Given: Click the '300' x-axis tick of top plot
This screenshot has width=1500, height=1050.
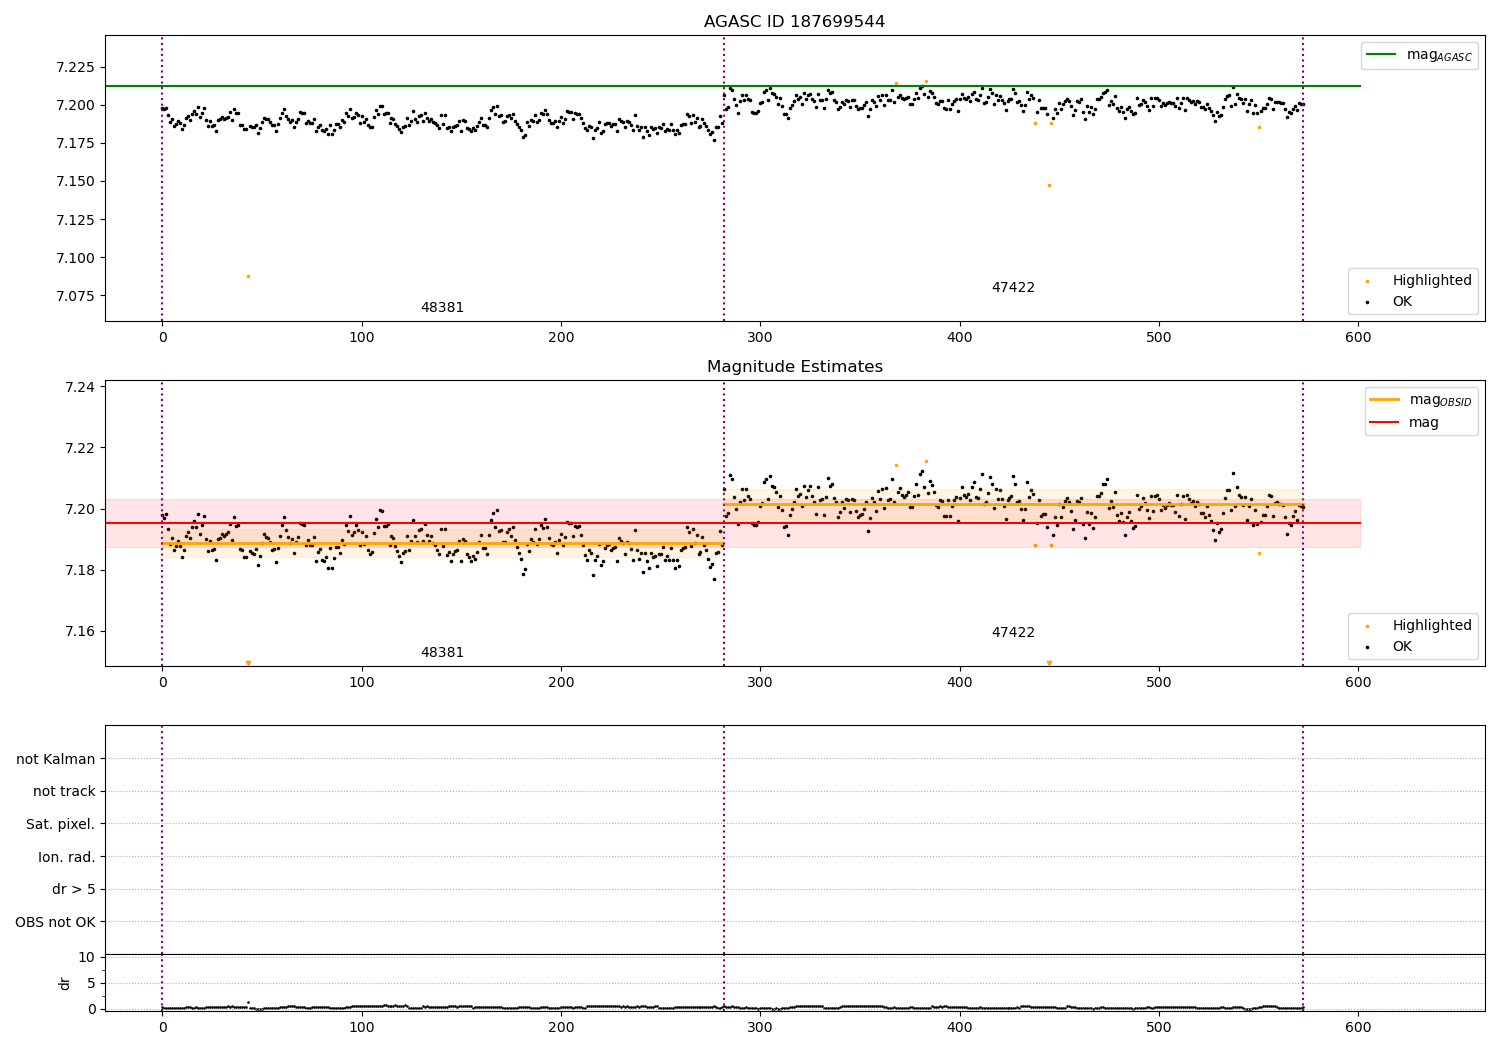Looking at the screenshot, I should [x=760, y=338].
